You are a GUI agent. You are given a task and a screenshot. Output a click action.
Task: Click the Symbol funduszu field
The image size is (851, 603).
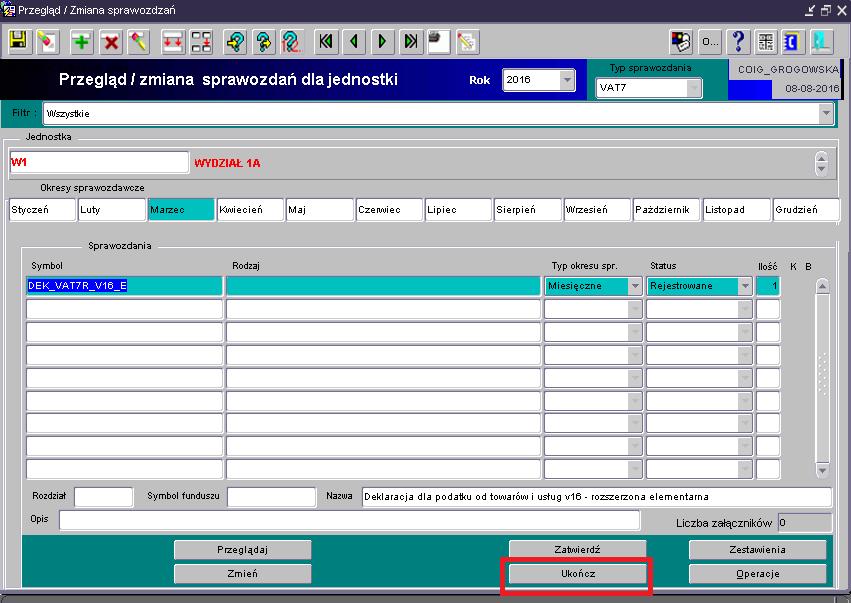[x=271, y=497]
